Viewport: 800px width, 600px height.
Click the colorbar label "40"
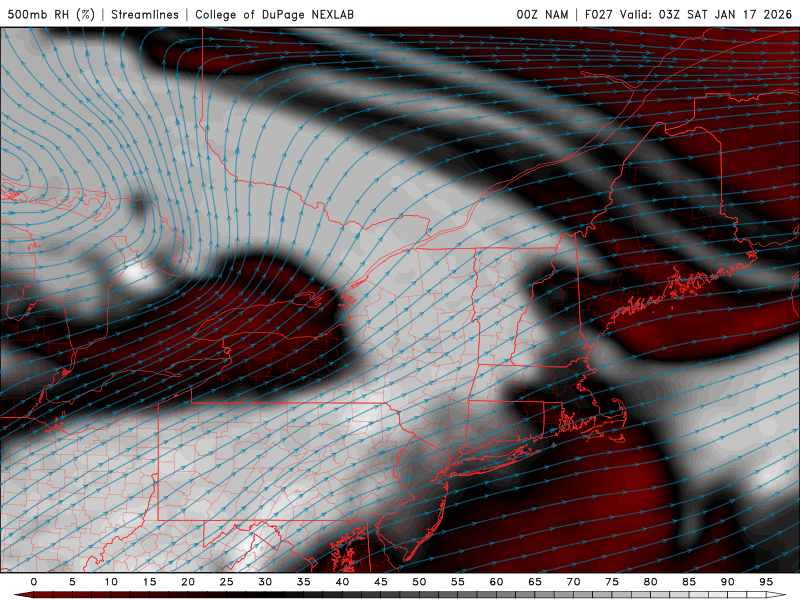click(x=342, y=582)
